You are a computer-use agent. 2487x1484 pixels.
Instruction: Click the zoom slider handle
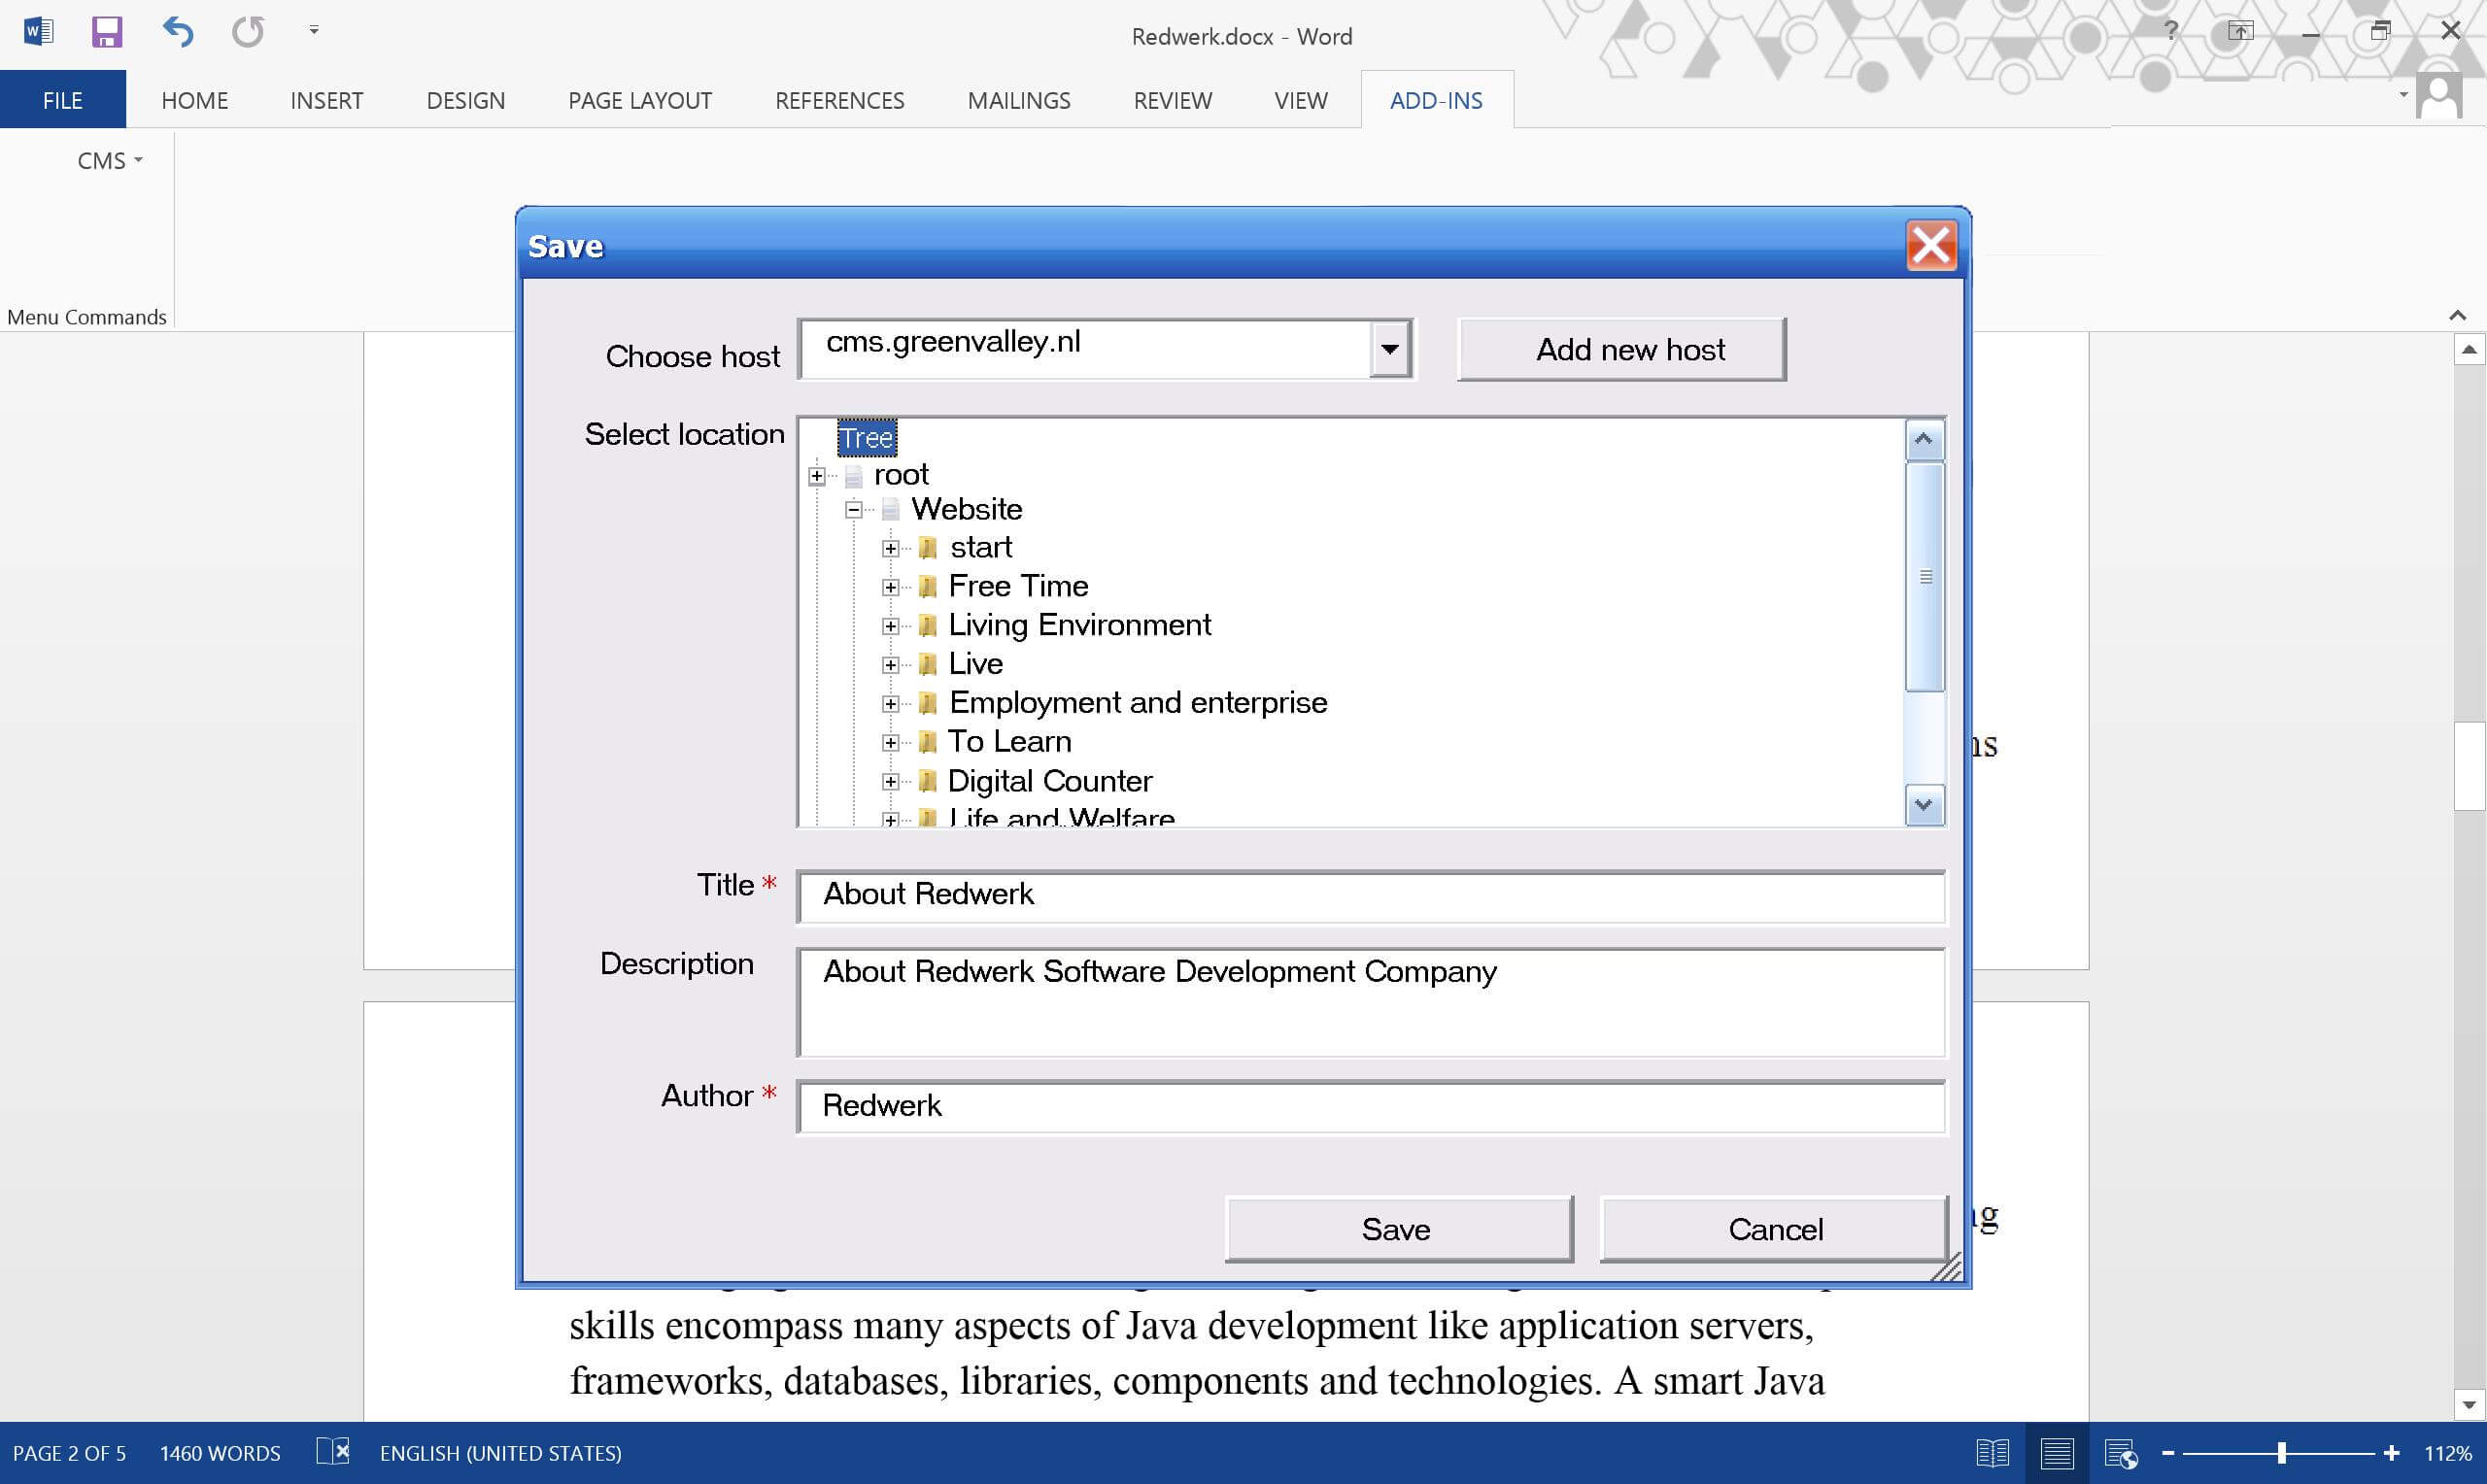point(2282,1453)
